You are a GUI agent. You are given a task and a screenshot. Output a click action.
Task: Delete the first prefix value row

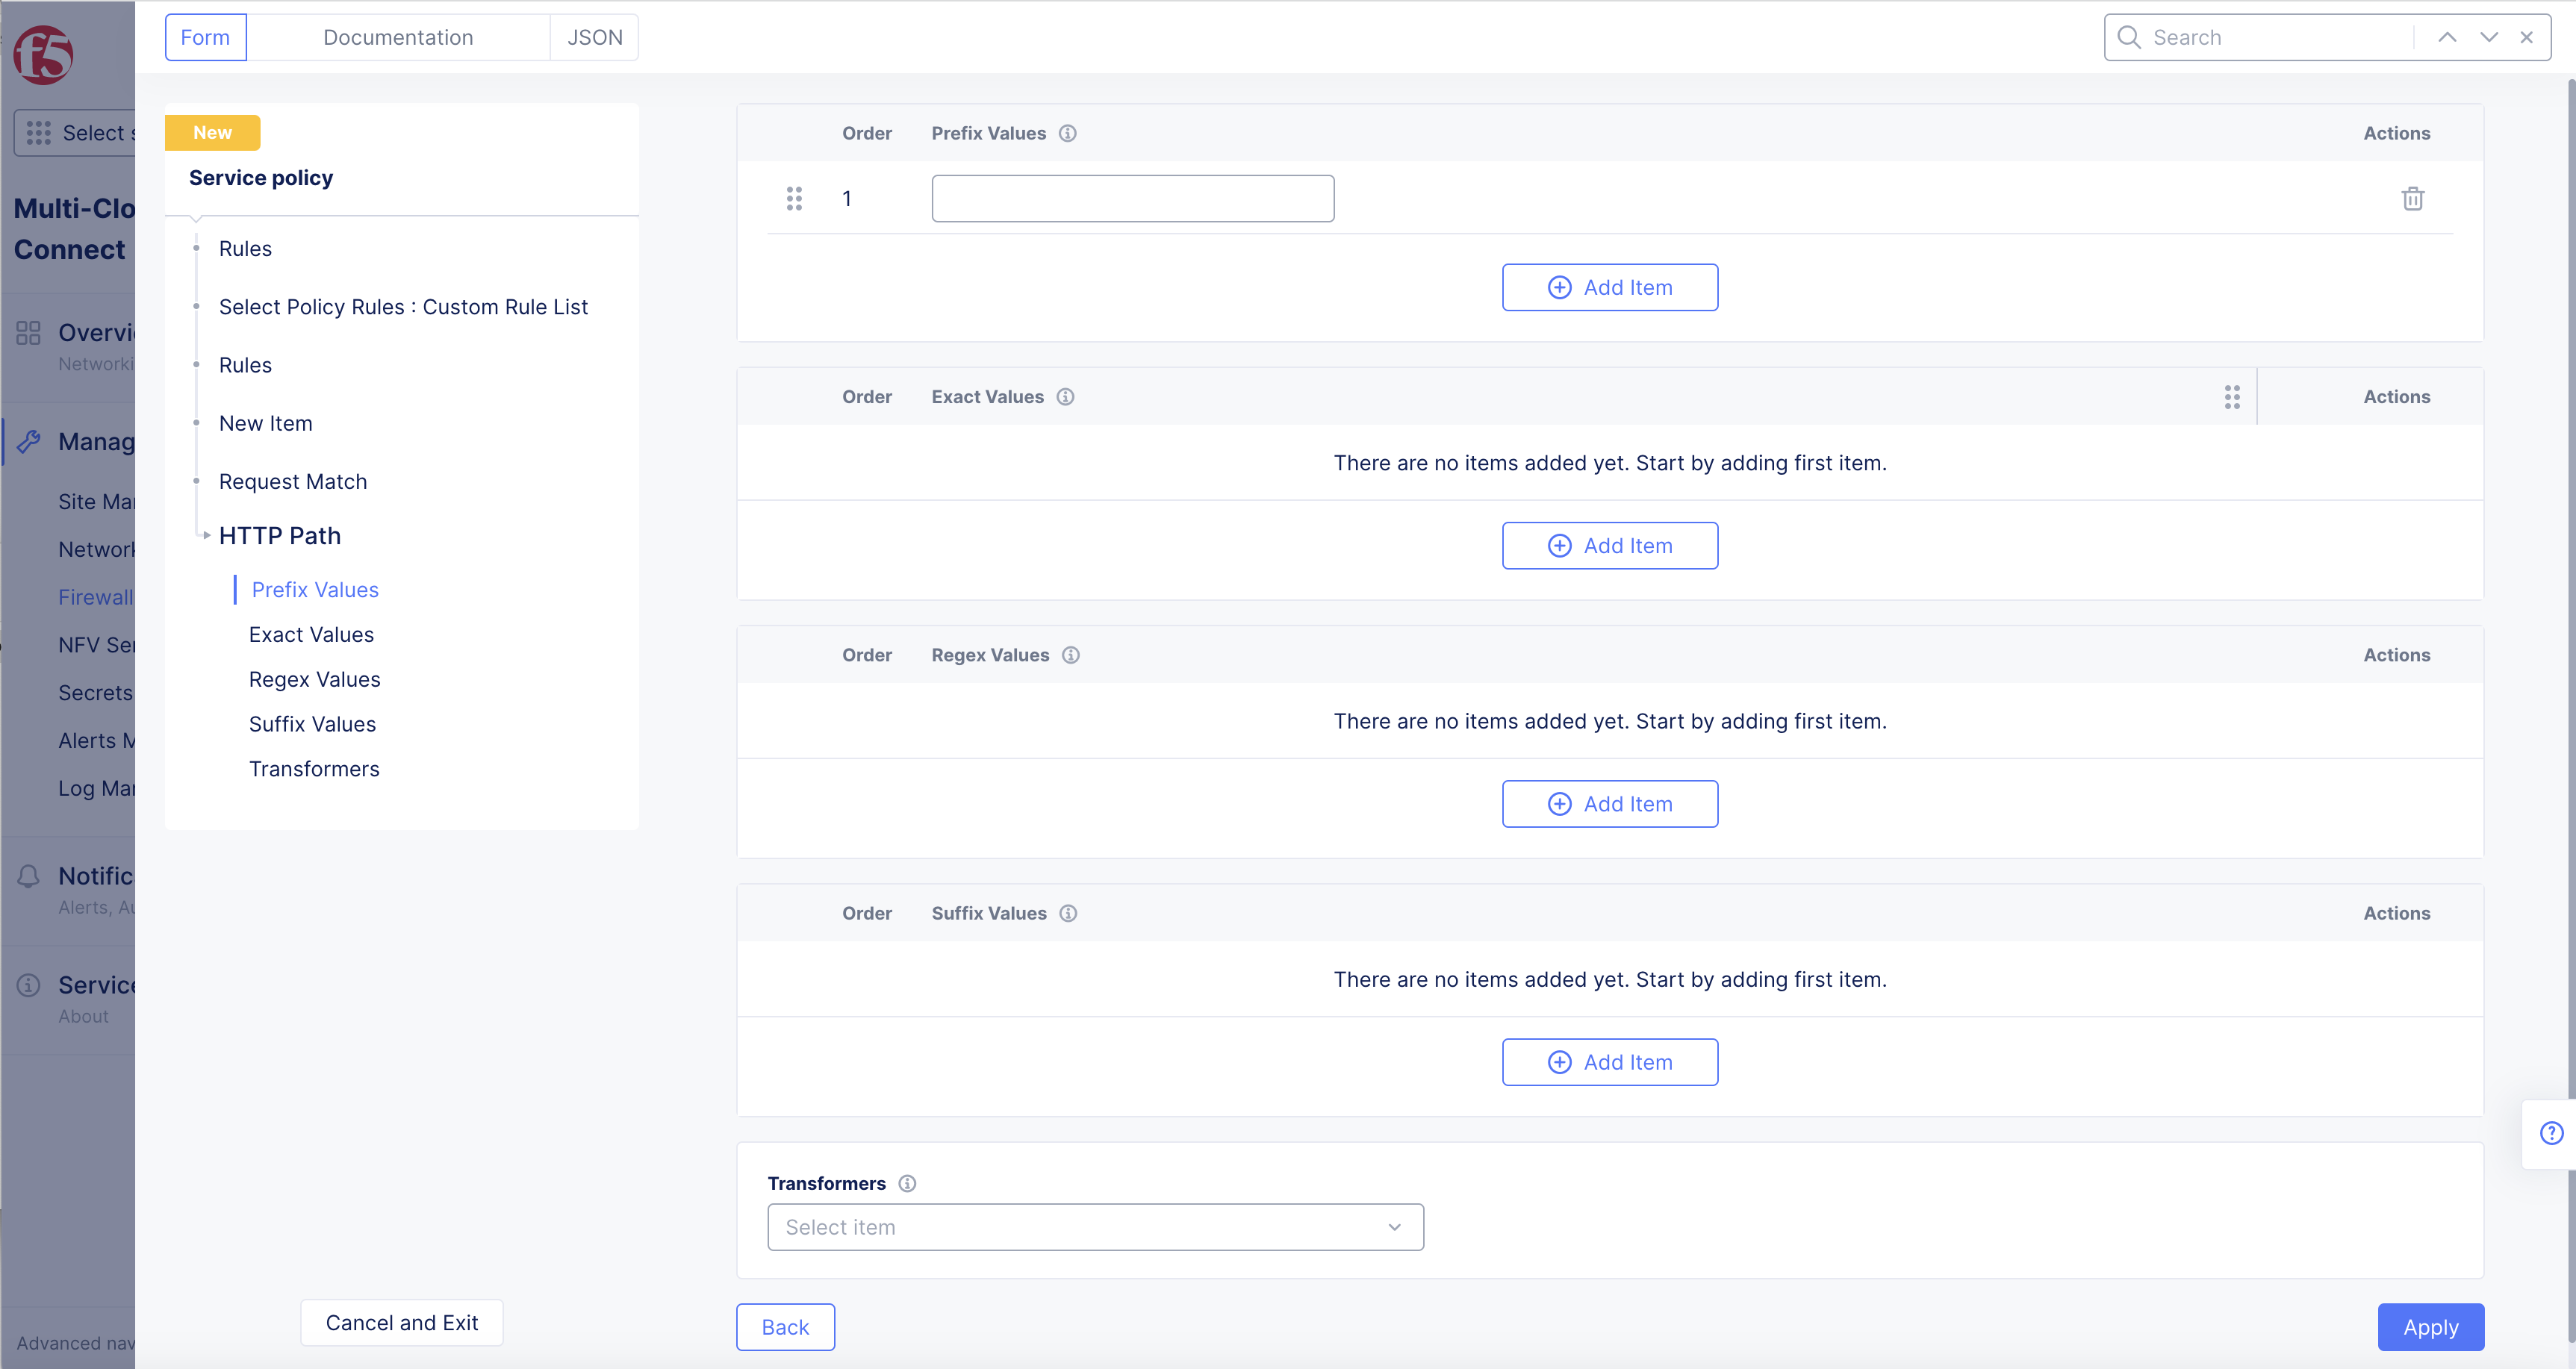click(2412, 198)
